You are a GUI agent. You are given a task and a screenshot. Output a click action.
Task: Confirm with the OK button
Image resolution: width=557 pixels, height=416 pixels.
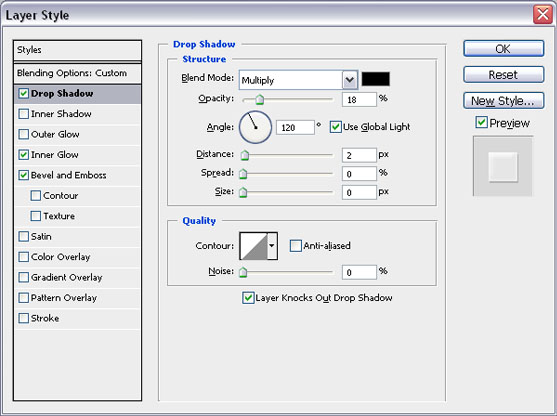coord(503,48)
